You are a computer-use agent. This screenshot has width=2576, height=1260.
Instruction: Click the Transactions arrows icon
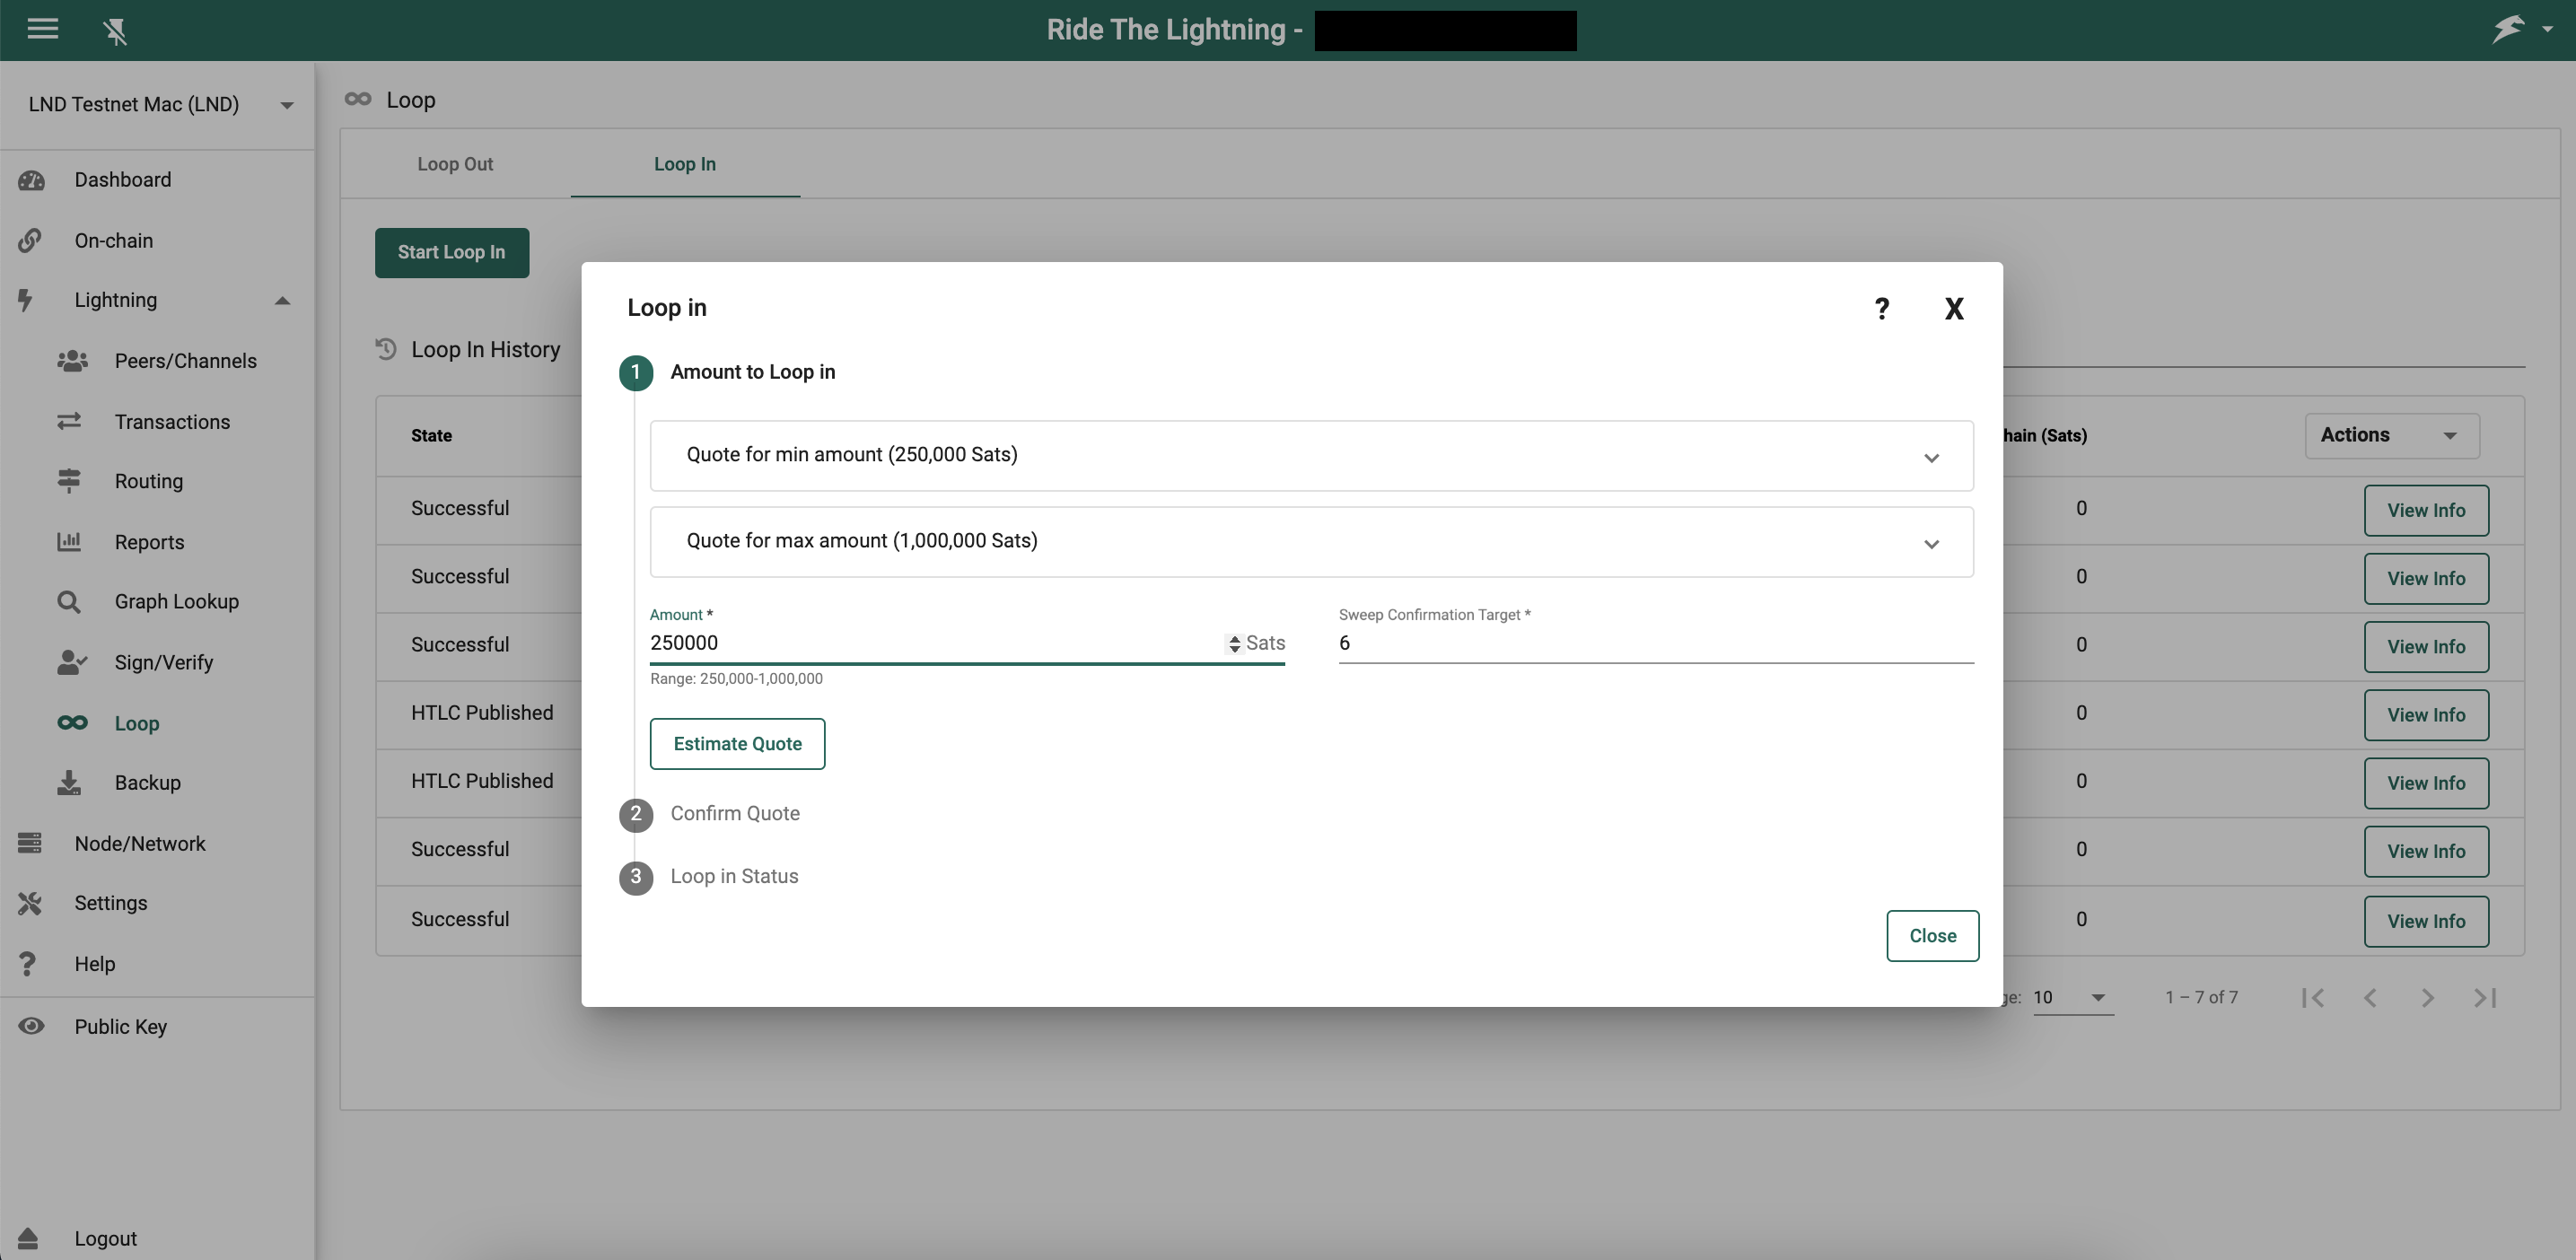pyautogui.click(x=69, y=422)
